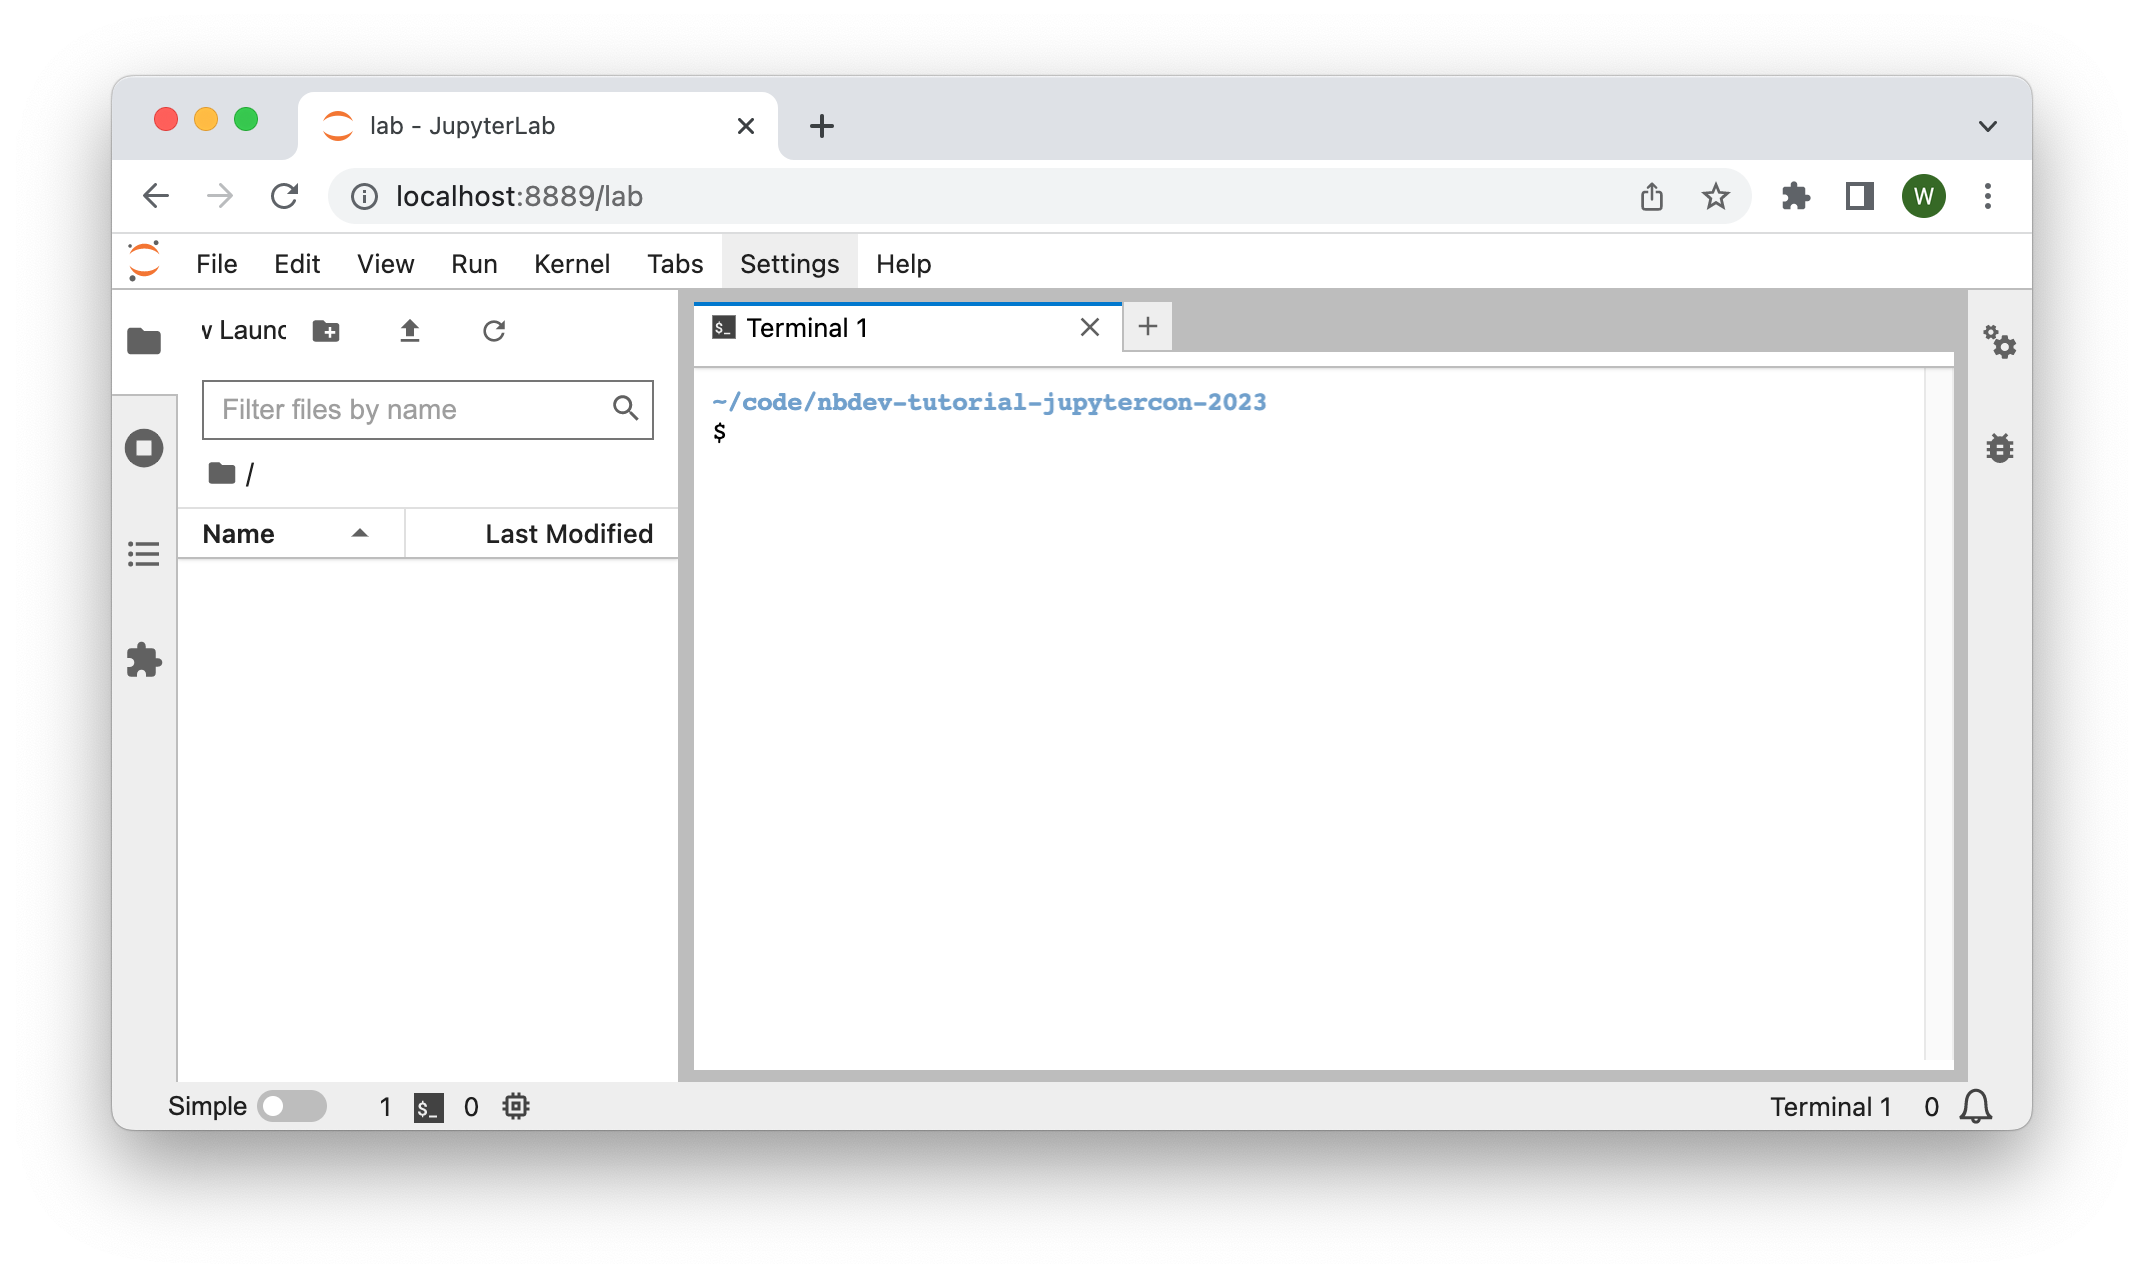2144x1278 pixels.
Task: Toggle Chrome side panel button
Action: 1859,196
